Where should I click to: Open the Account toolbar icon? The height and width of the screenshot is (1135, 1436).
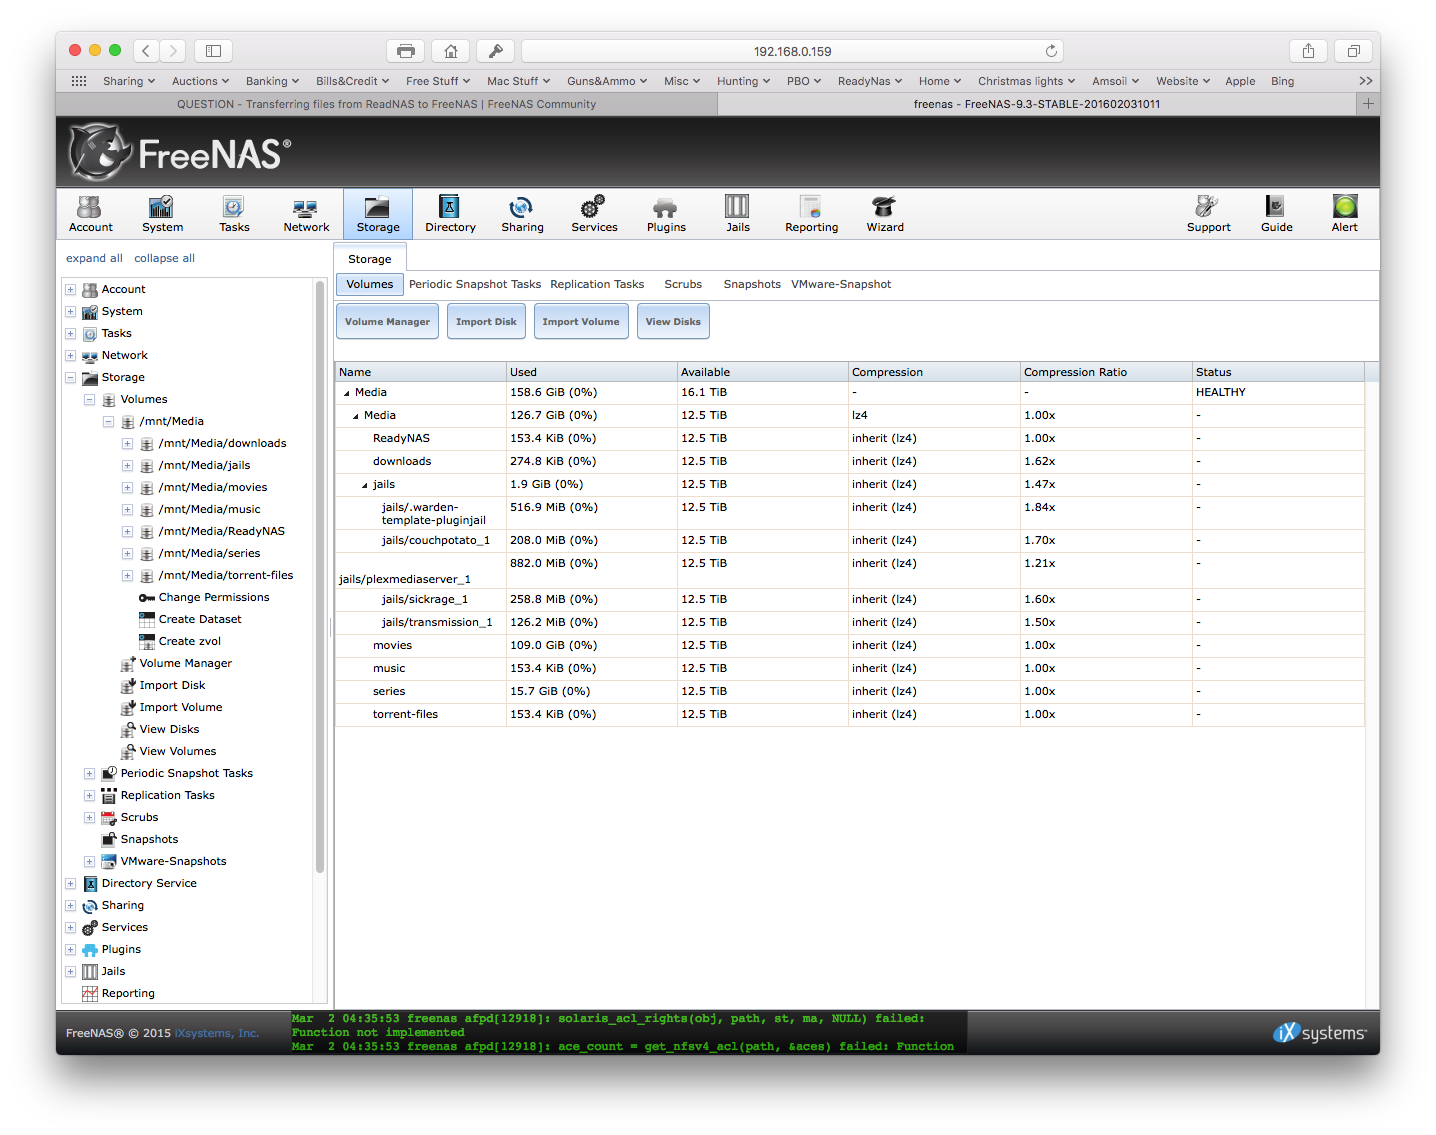click(x=90, y=214)
